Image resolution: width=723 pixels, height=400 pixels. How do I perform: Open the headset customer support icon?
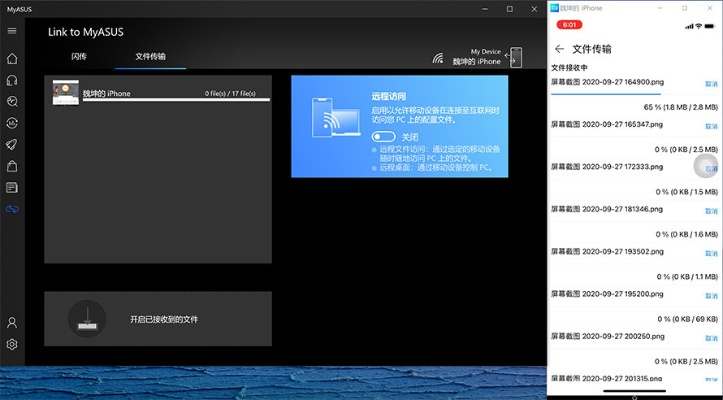[x=12, y=80]
